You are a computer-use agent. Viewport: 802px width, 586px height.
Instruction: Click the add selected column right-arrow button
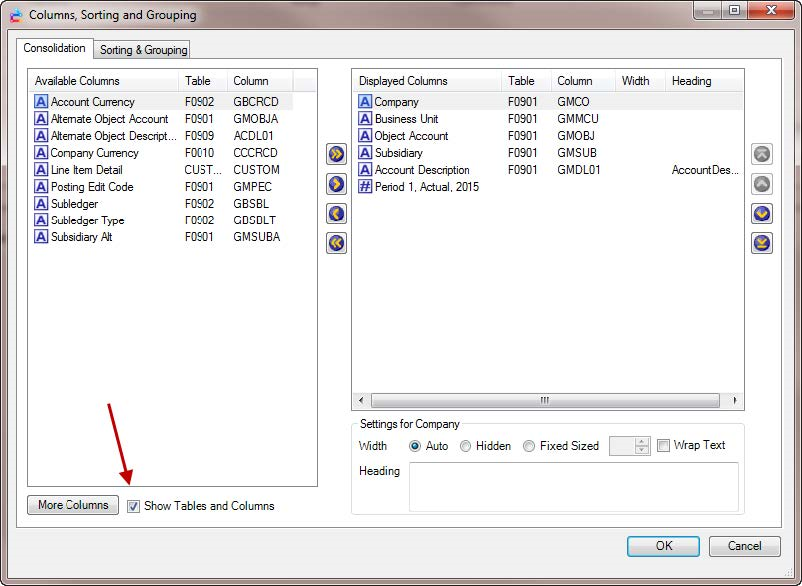point(336,184)
